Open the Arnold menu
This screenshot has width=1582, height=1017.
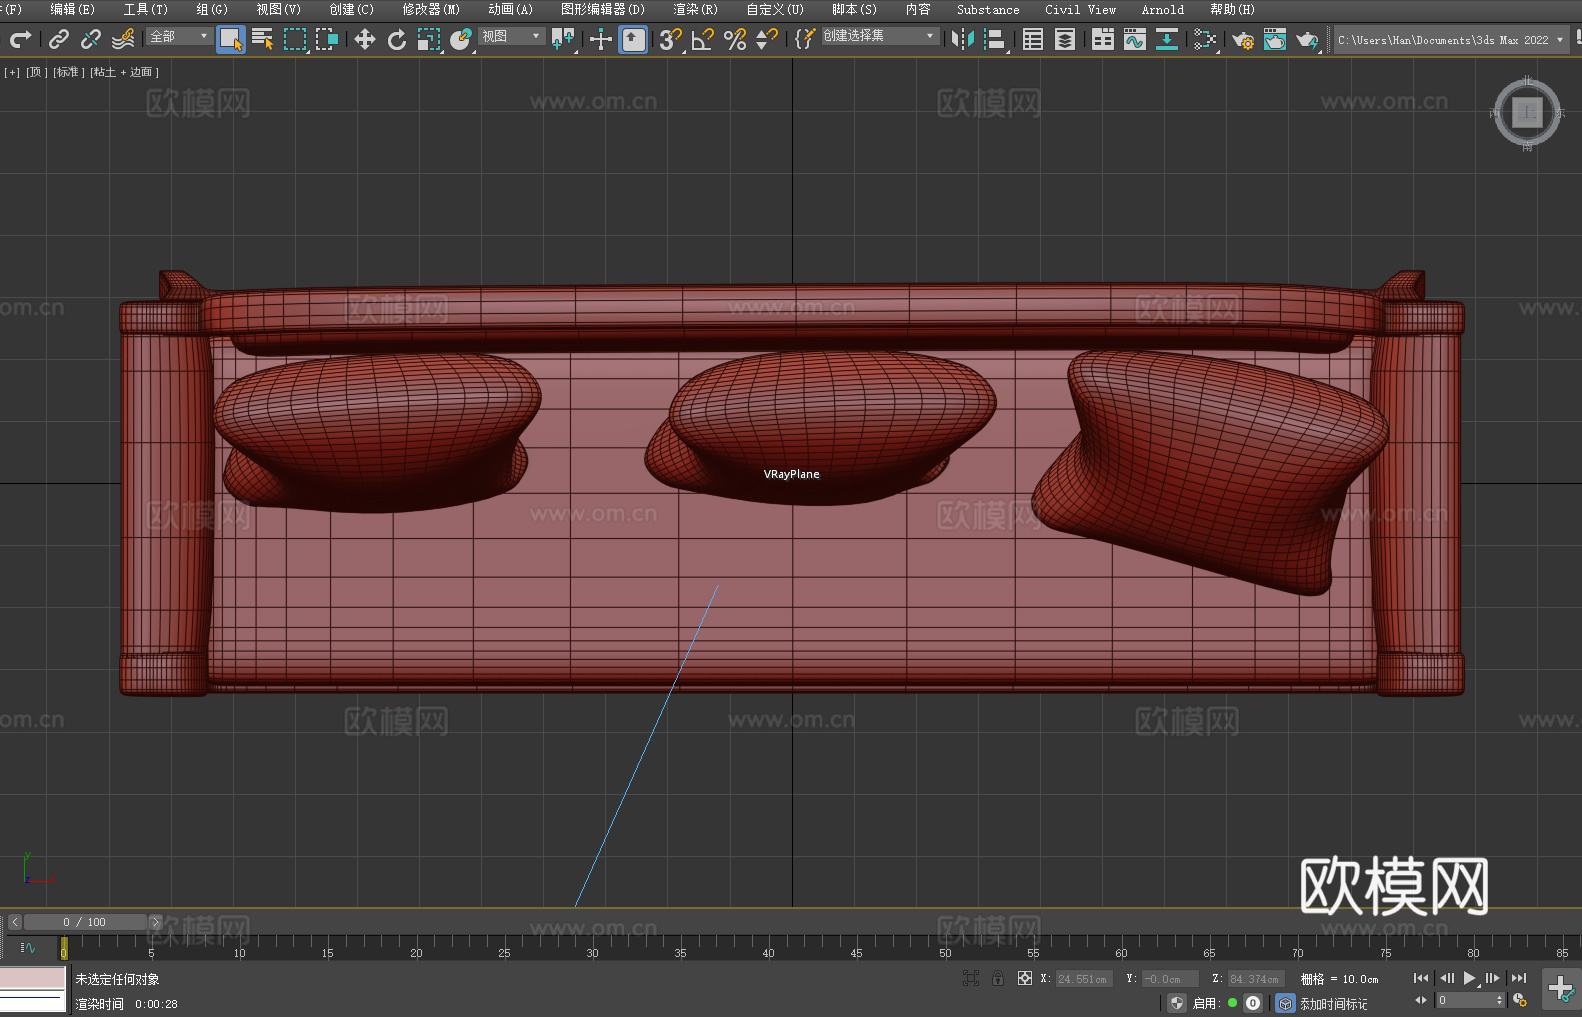1162,9
